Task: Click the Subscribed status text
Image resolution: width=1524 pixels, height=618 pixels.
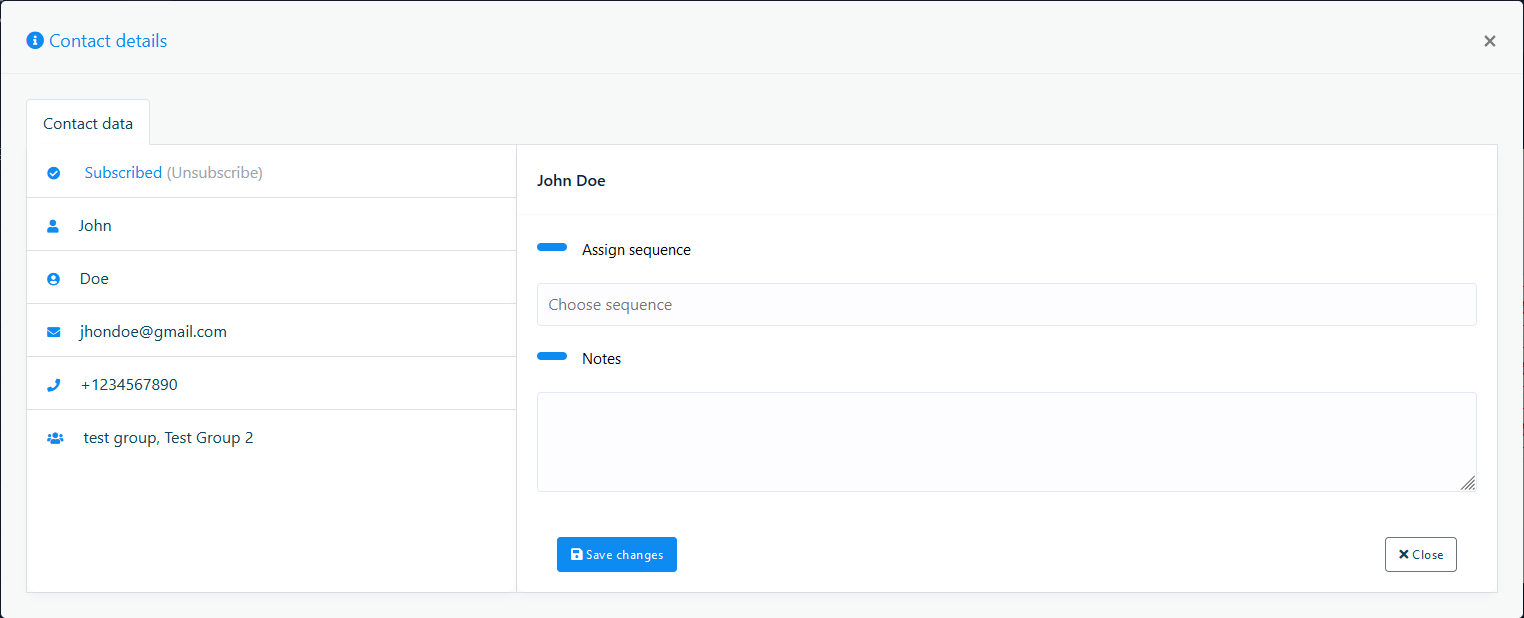Action: tap(123, 173)
